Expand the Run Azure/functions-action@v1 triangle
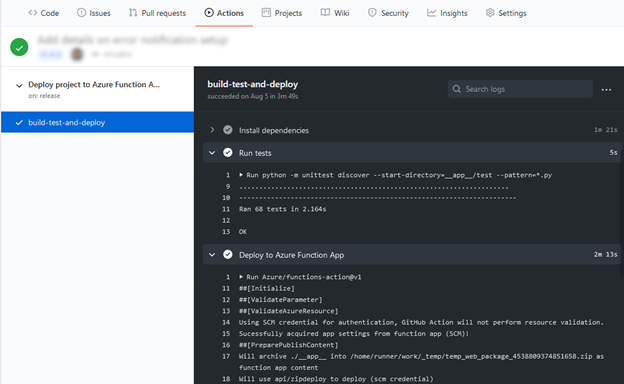 241,277
